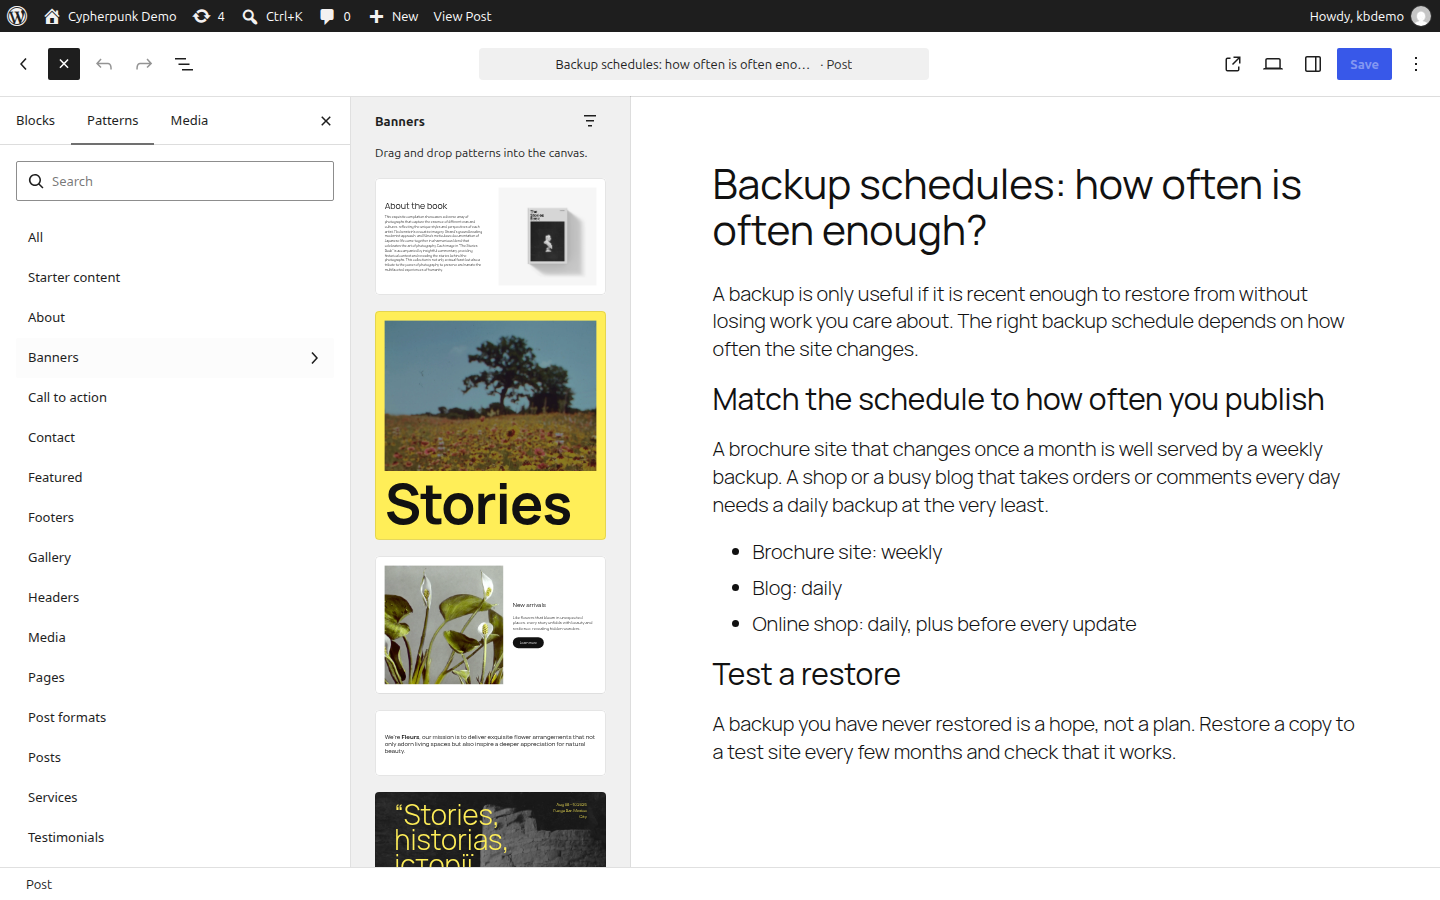Open Cypherpunk Demo site home link
The image size is (1440, 900).
(110, 16)
